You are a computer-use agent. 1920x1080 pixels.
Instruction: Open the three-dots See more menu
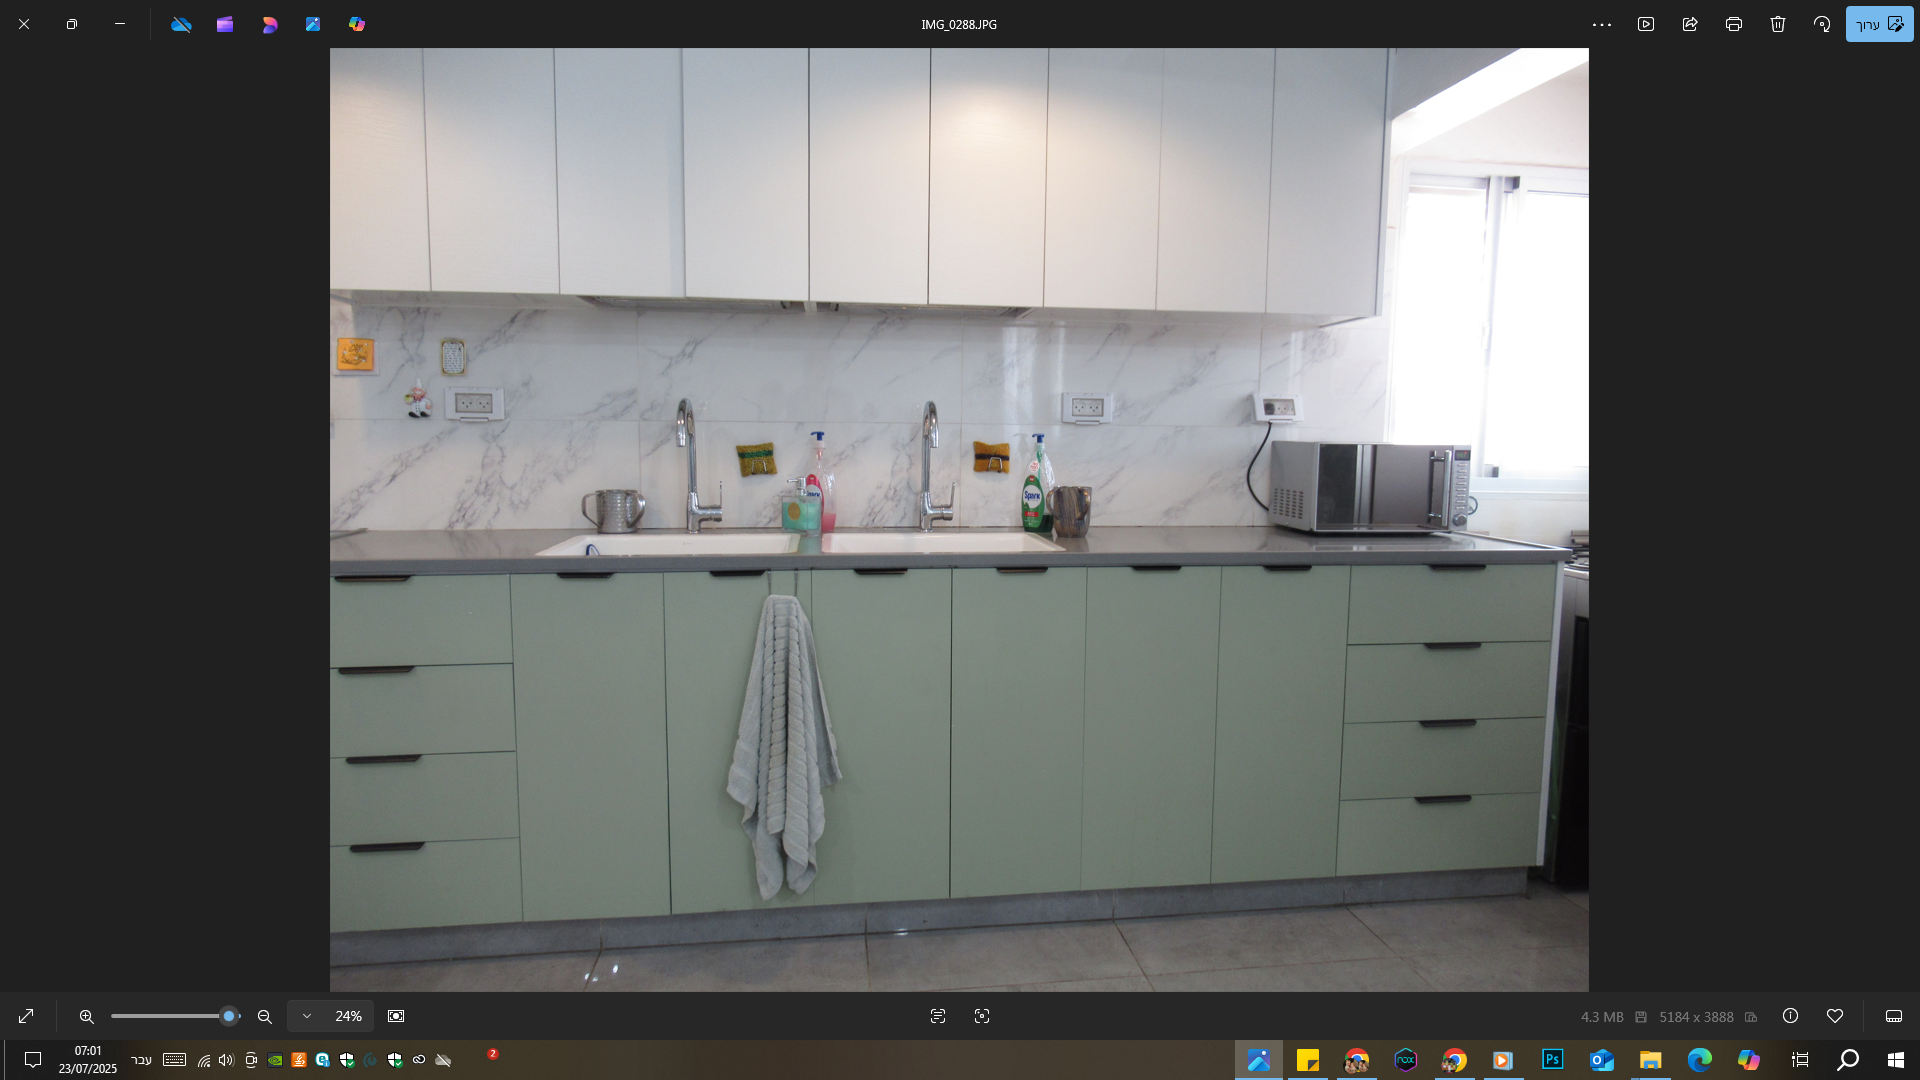point(1602,24)
